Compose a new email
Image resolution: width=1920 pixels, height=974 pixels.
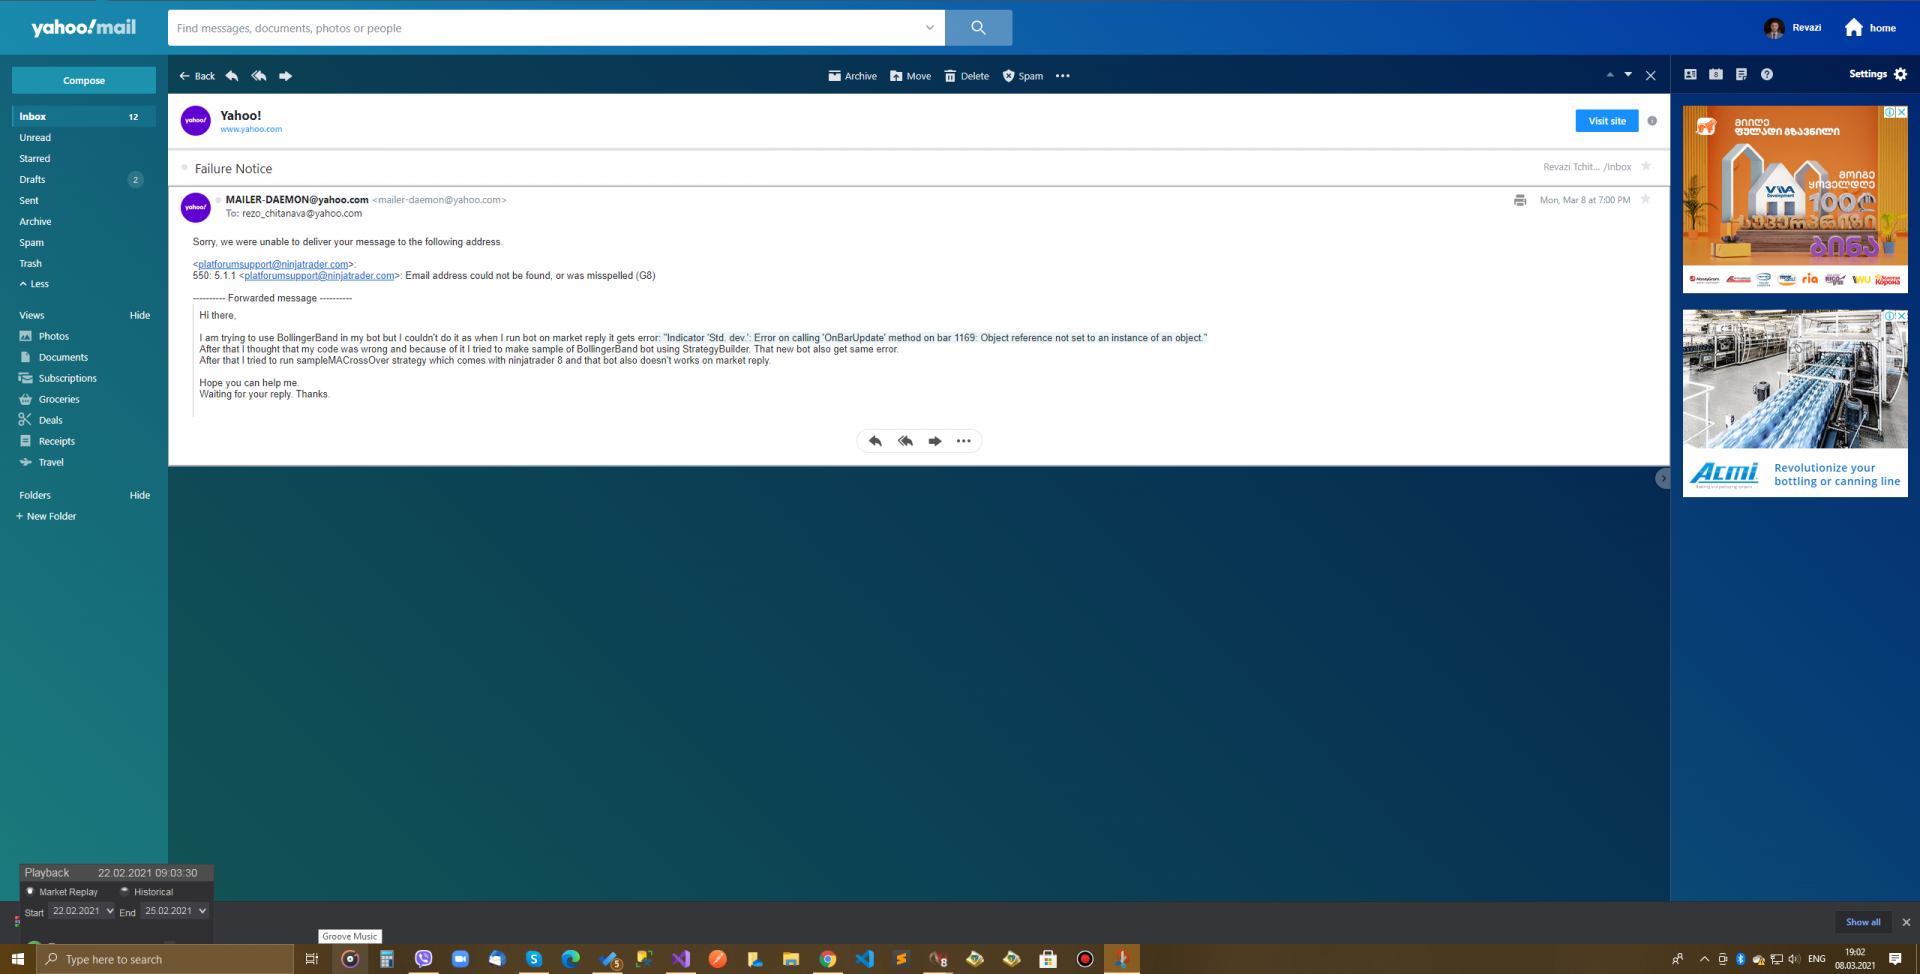pyautogui.click(x=84, y=80)
